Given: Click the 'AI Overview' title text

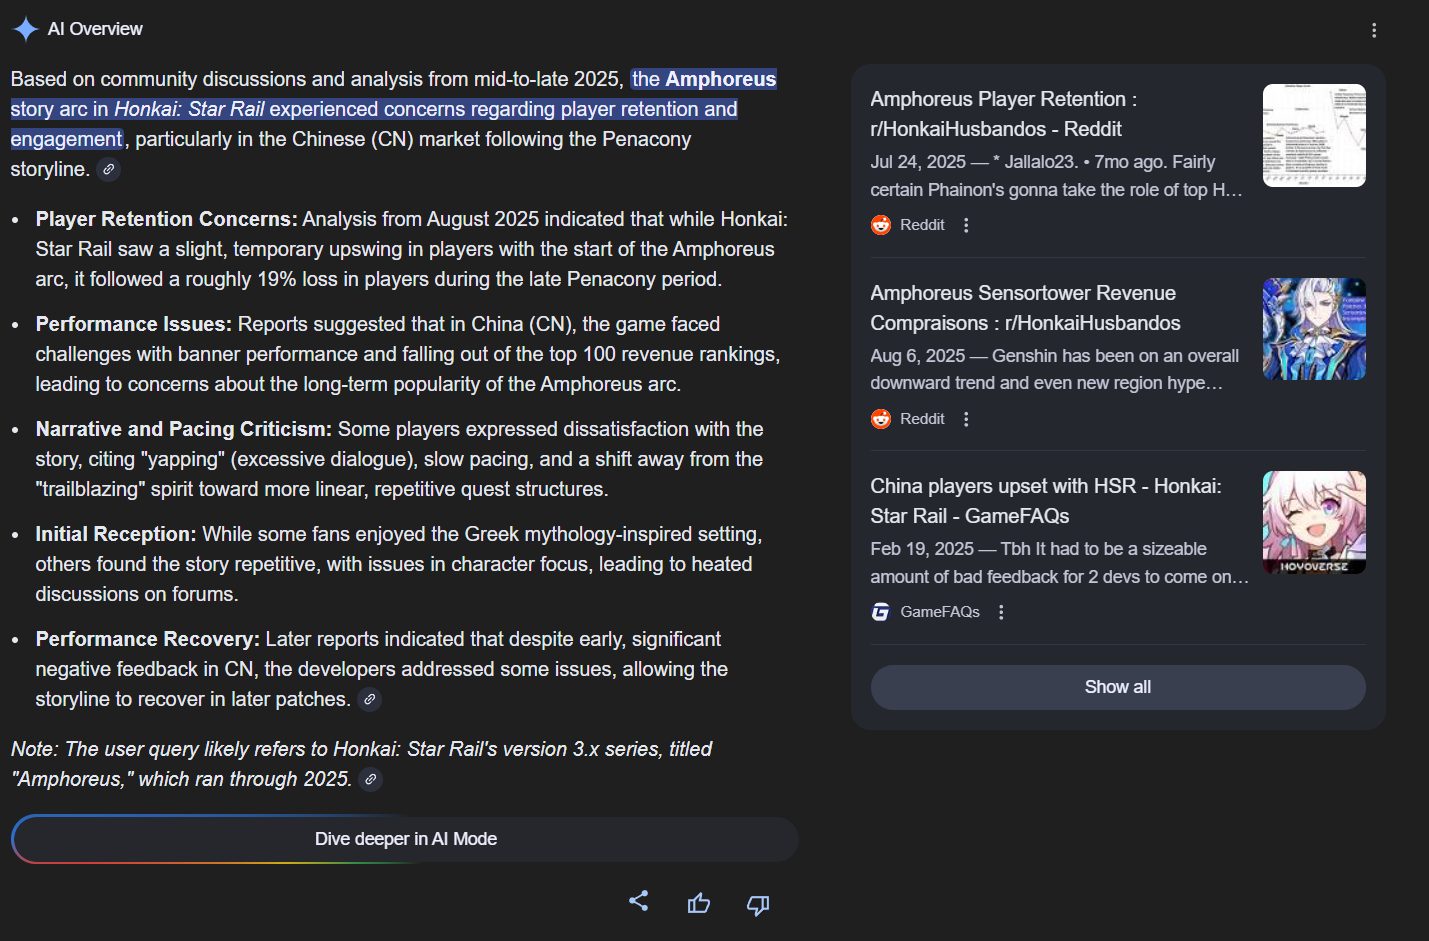Looking at the screenshot, I should (95, 29).
